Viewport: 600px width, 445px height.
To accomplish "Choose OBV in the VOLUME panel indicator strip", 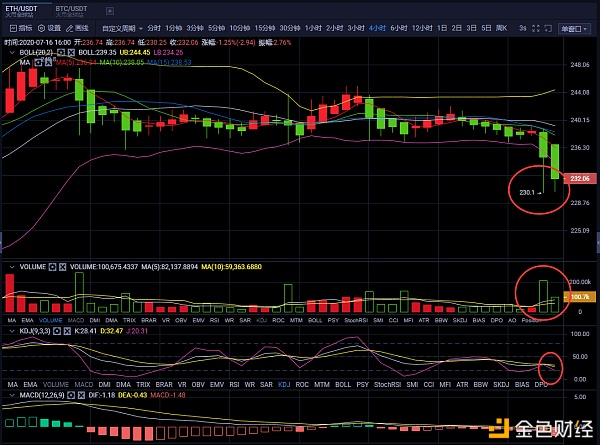I will pyautogui.click(x=181, y=320).
